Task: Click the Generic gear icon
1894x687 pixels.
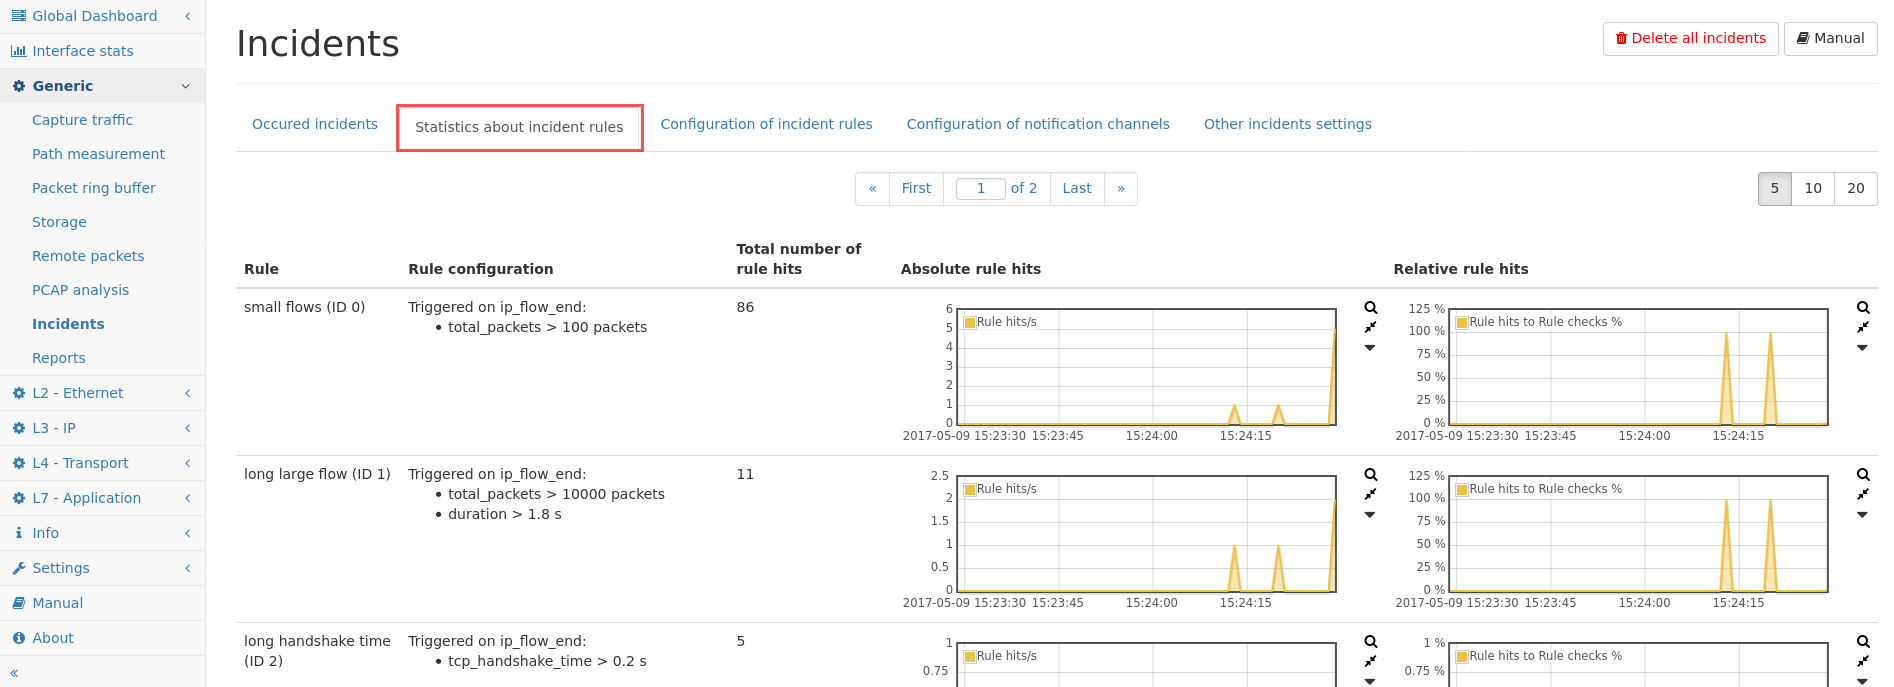Action: (19, 86)
